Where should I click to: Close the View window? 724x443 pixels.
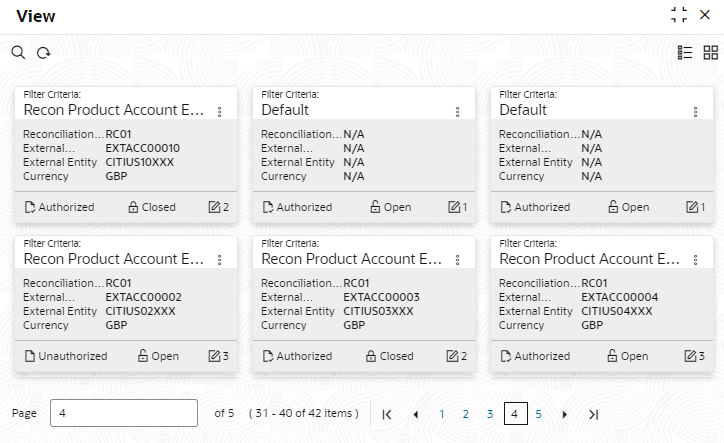pos(705,15)
